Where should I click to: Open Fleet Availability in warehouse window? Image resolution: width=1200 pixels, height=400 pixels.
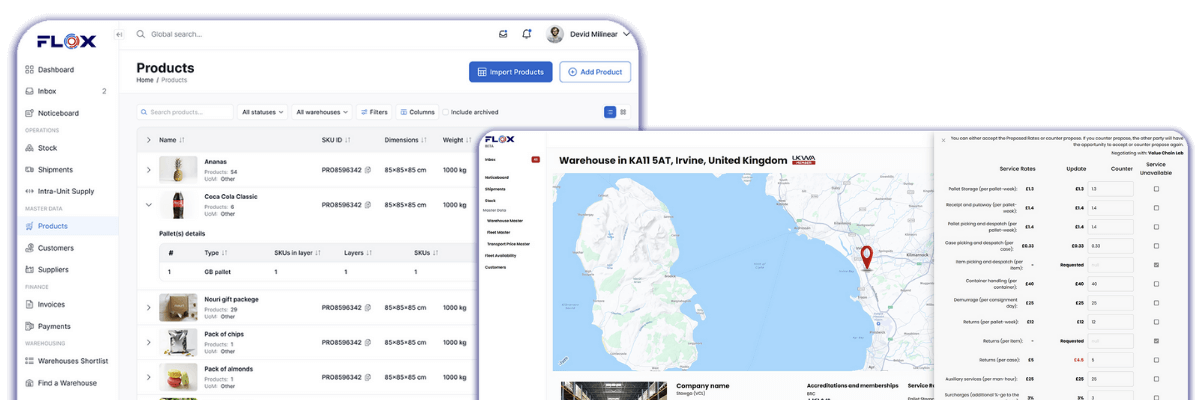(x=502, y=256)
